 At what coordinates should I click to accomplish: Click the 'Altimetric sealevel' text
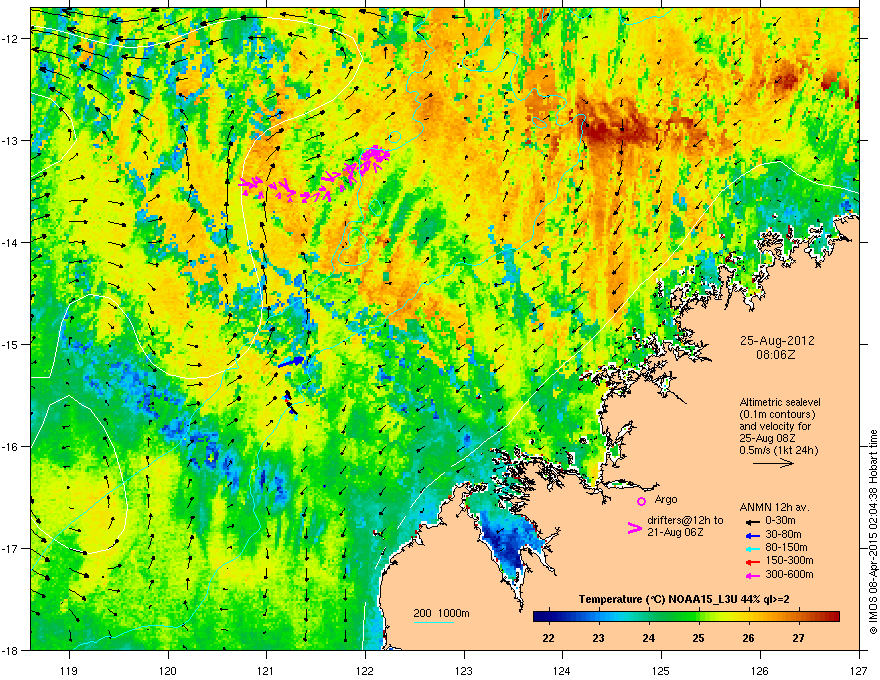point(780,402)
